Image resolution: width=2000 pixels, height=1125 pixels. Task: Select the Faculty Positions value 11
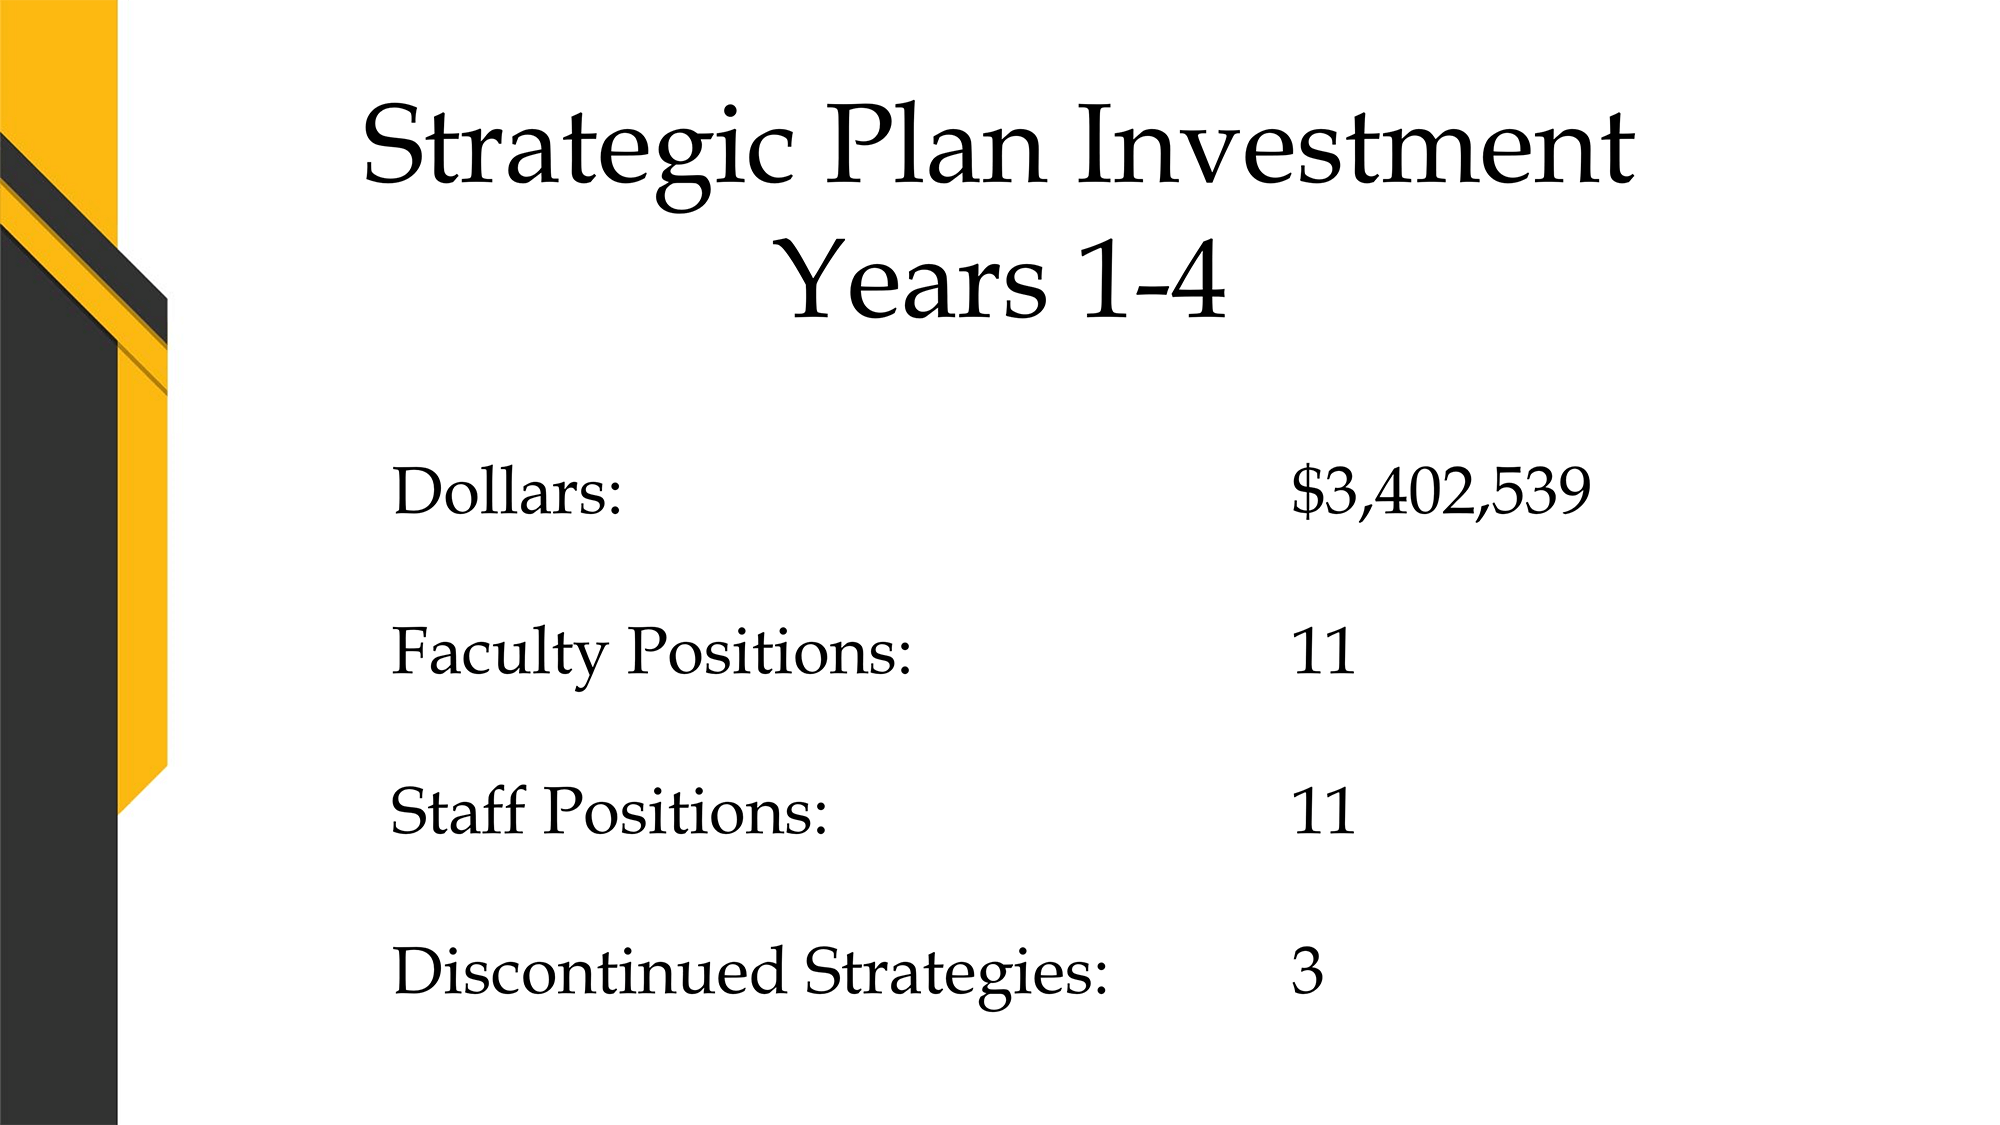click(x=1323, y=652)
